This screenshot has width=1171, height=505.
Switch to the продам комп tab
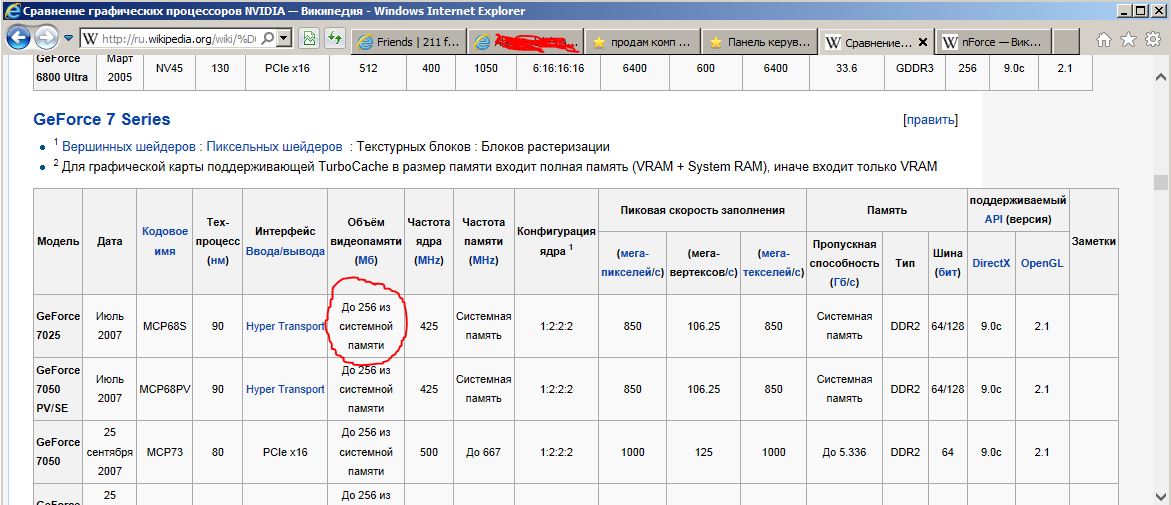(642, 42)
